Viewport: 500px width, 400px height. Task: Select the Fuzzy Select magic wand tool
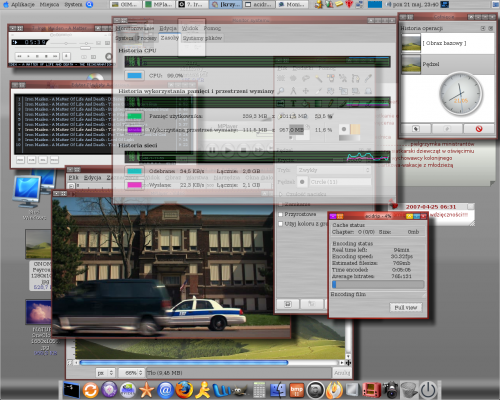click(318, 78)
